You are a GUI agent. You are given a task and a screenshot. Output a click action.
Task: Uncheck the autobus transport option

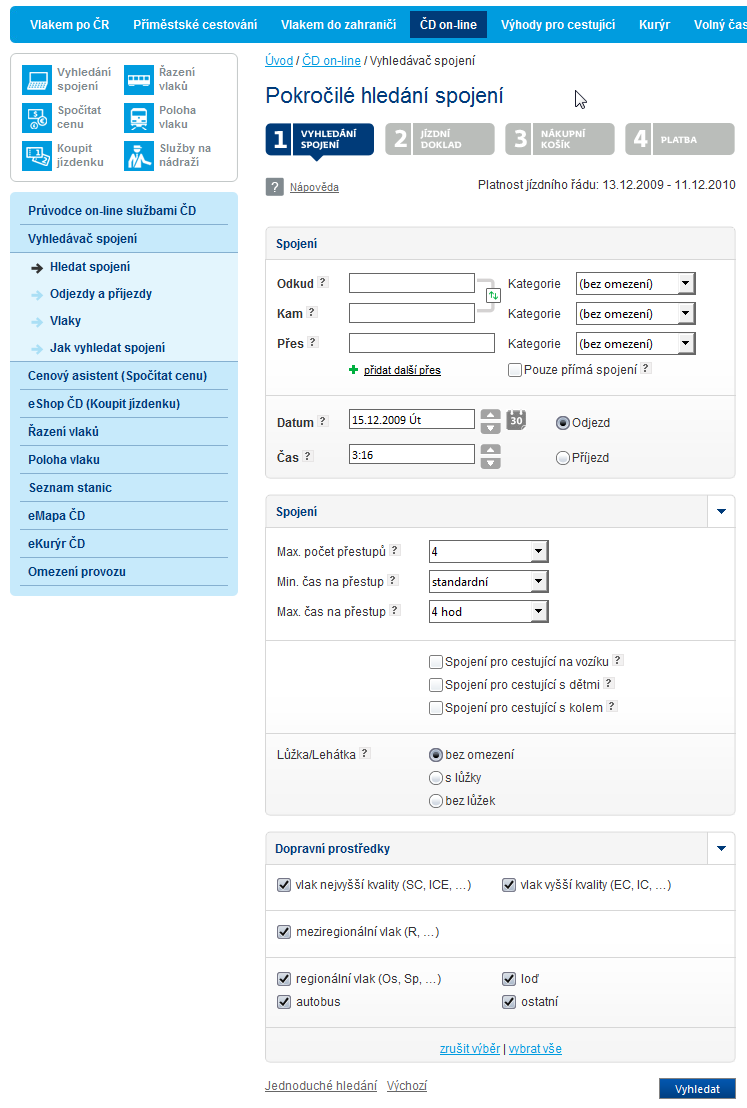coord(284,1001)
